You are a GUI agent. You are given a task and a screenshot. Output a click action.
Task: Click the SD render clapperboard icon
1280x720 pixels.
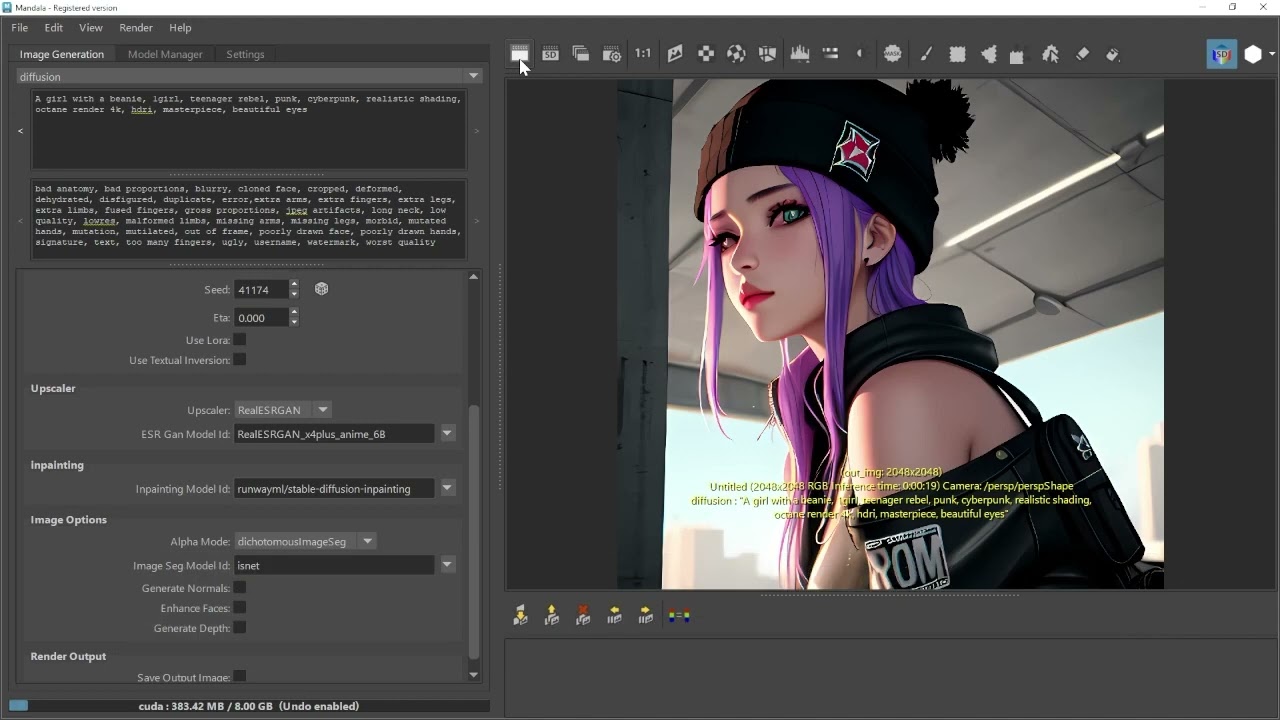click(550, 54)
